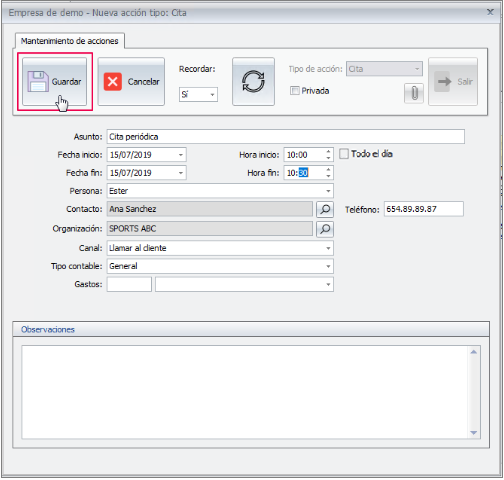Increase Hora inicio with up arrow

coord(328,152)
